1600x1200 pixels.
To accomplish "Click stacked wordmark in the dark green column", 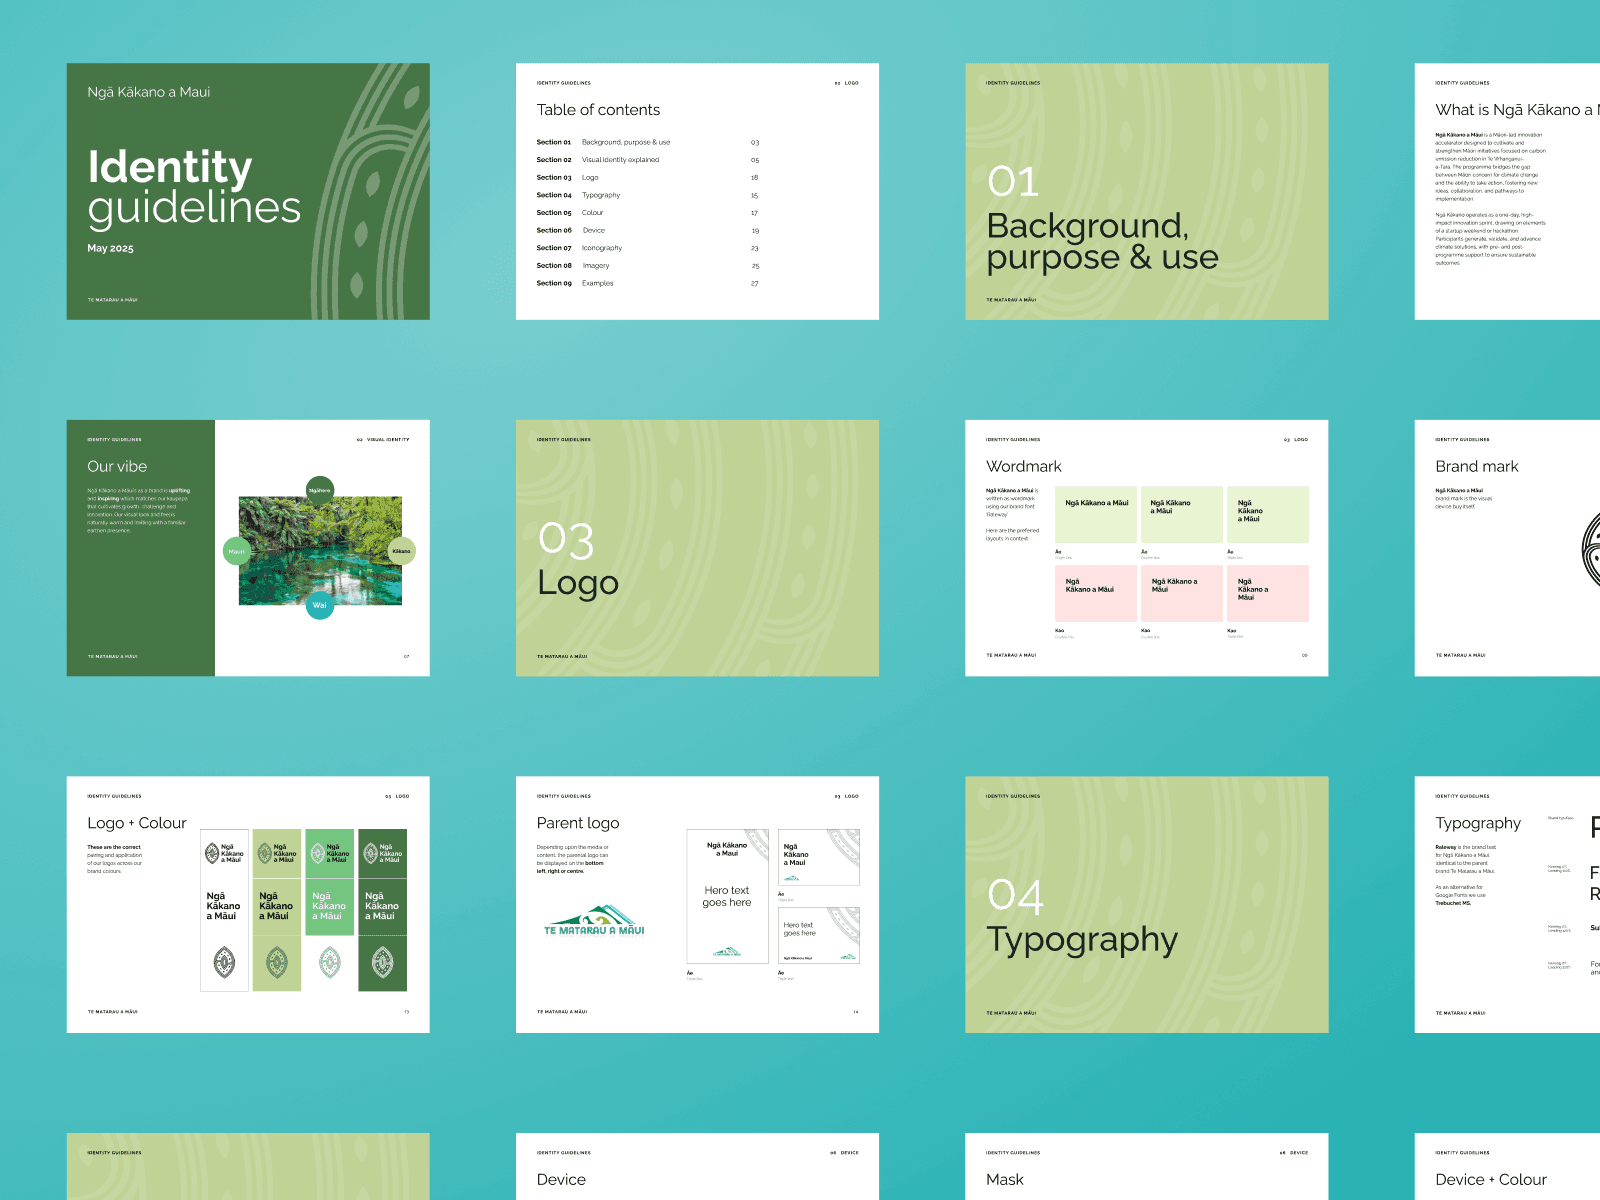I will click(x=381, y=906).
